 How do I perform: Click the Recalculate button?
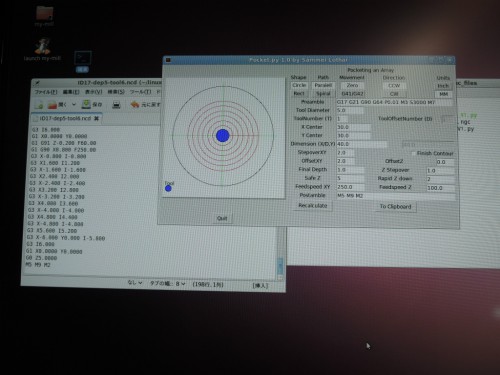(x=313, y=206)
